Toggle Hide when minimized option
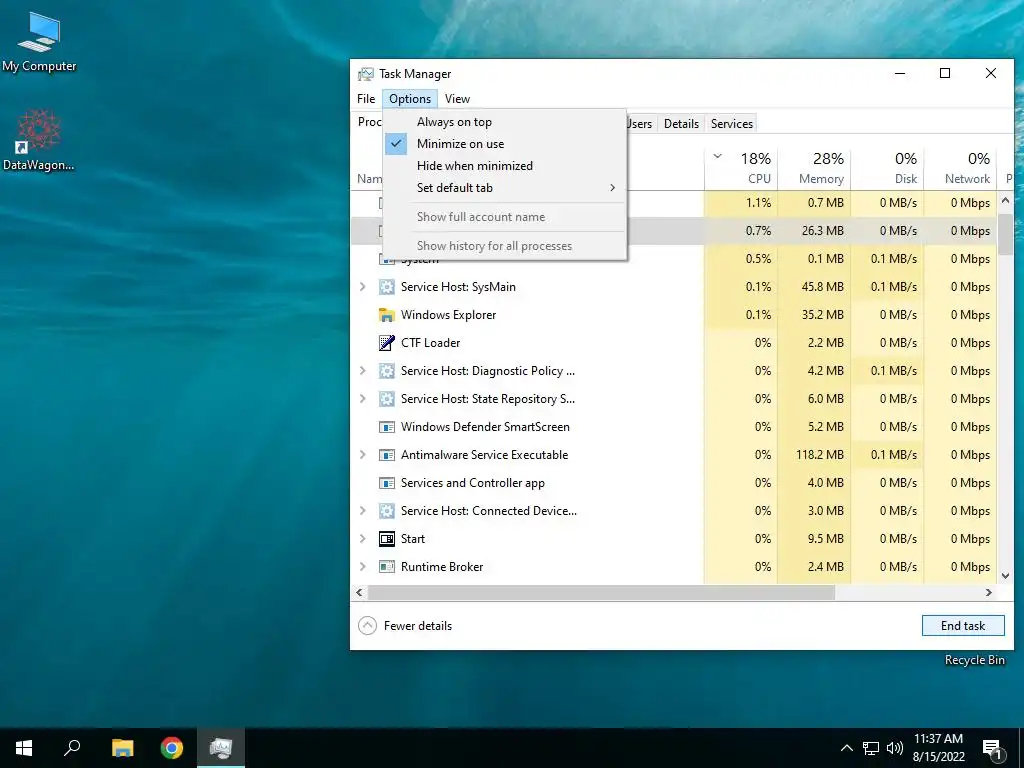The image size is (1024, 768). pos(505,166)
